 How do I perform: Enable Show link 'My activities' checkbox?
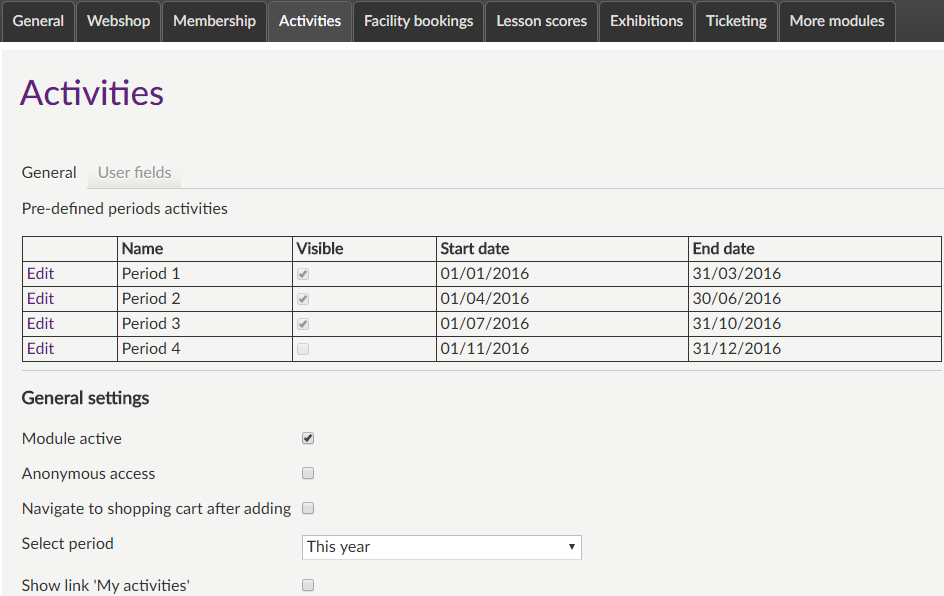(x=308, y=585)
